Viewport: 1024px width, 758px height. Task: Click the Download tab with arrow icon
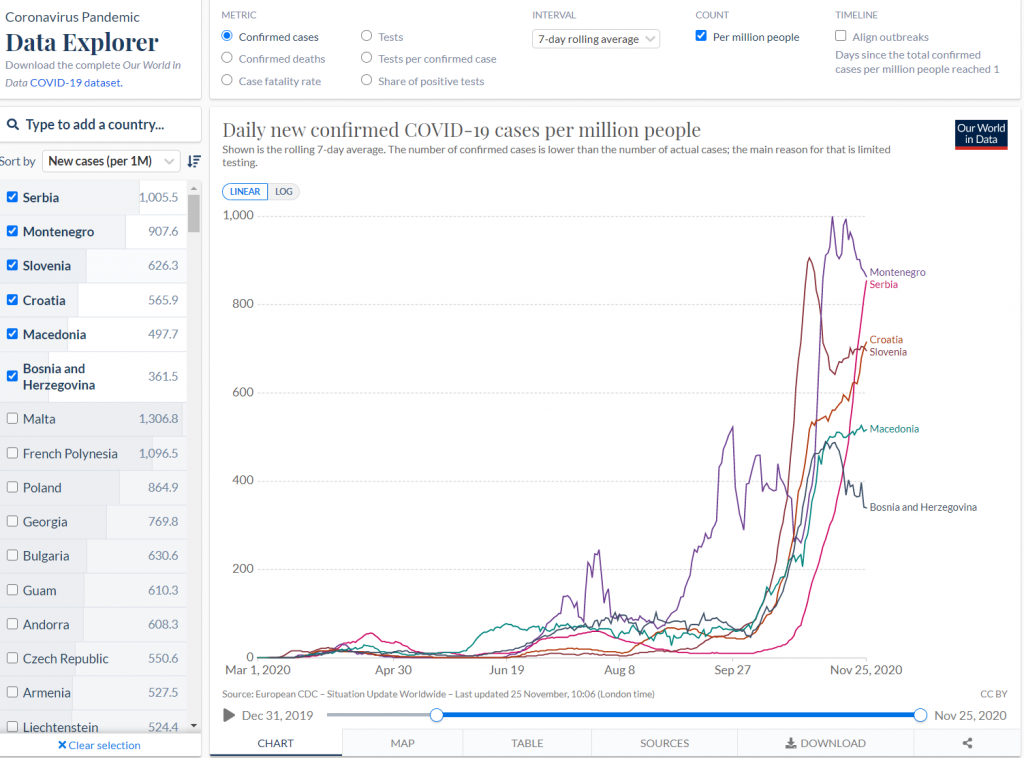pyautogui.click(x=825, y=743)
